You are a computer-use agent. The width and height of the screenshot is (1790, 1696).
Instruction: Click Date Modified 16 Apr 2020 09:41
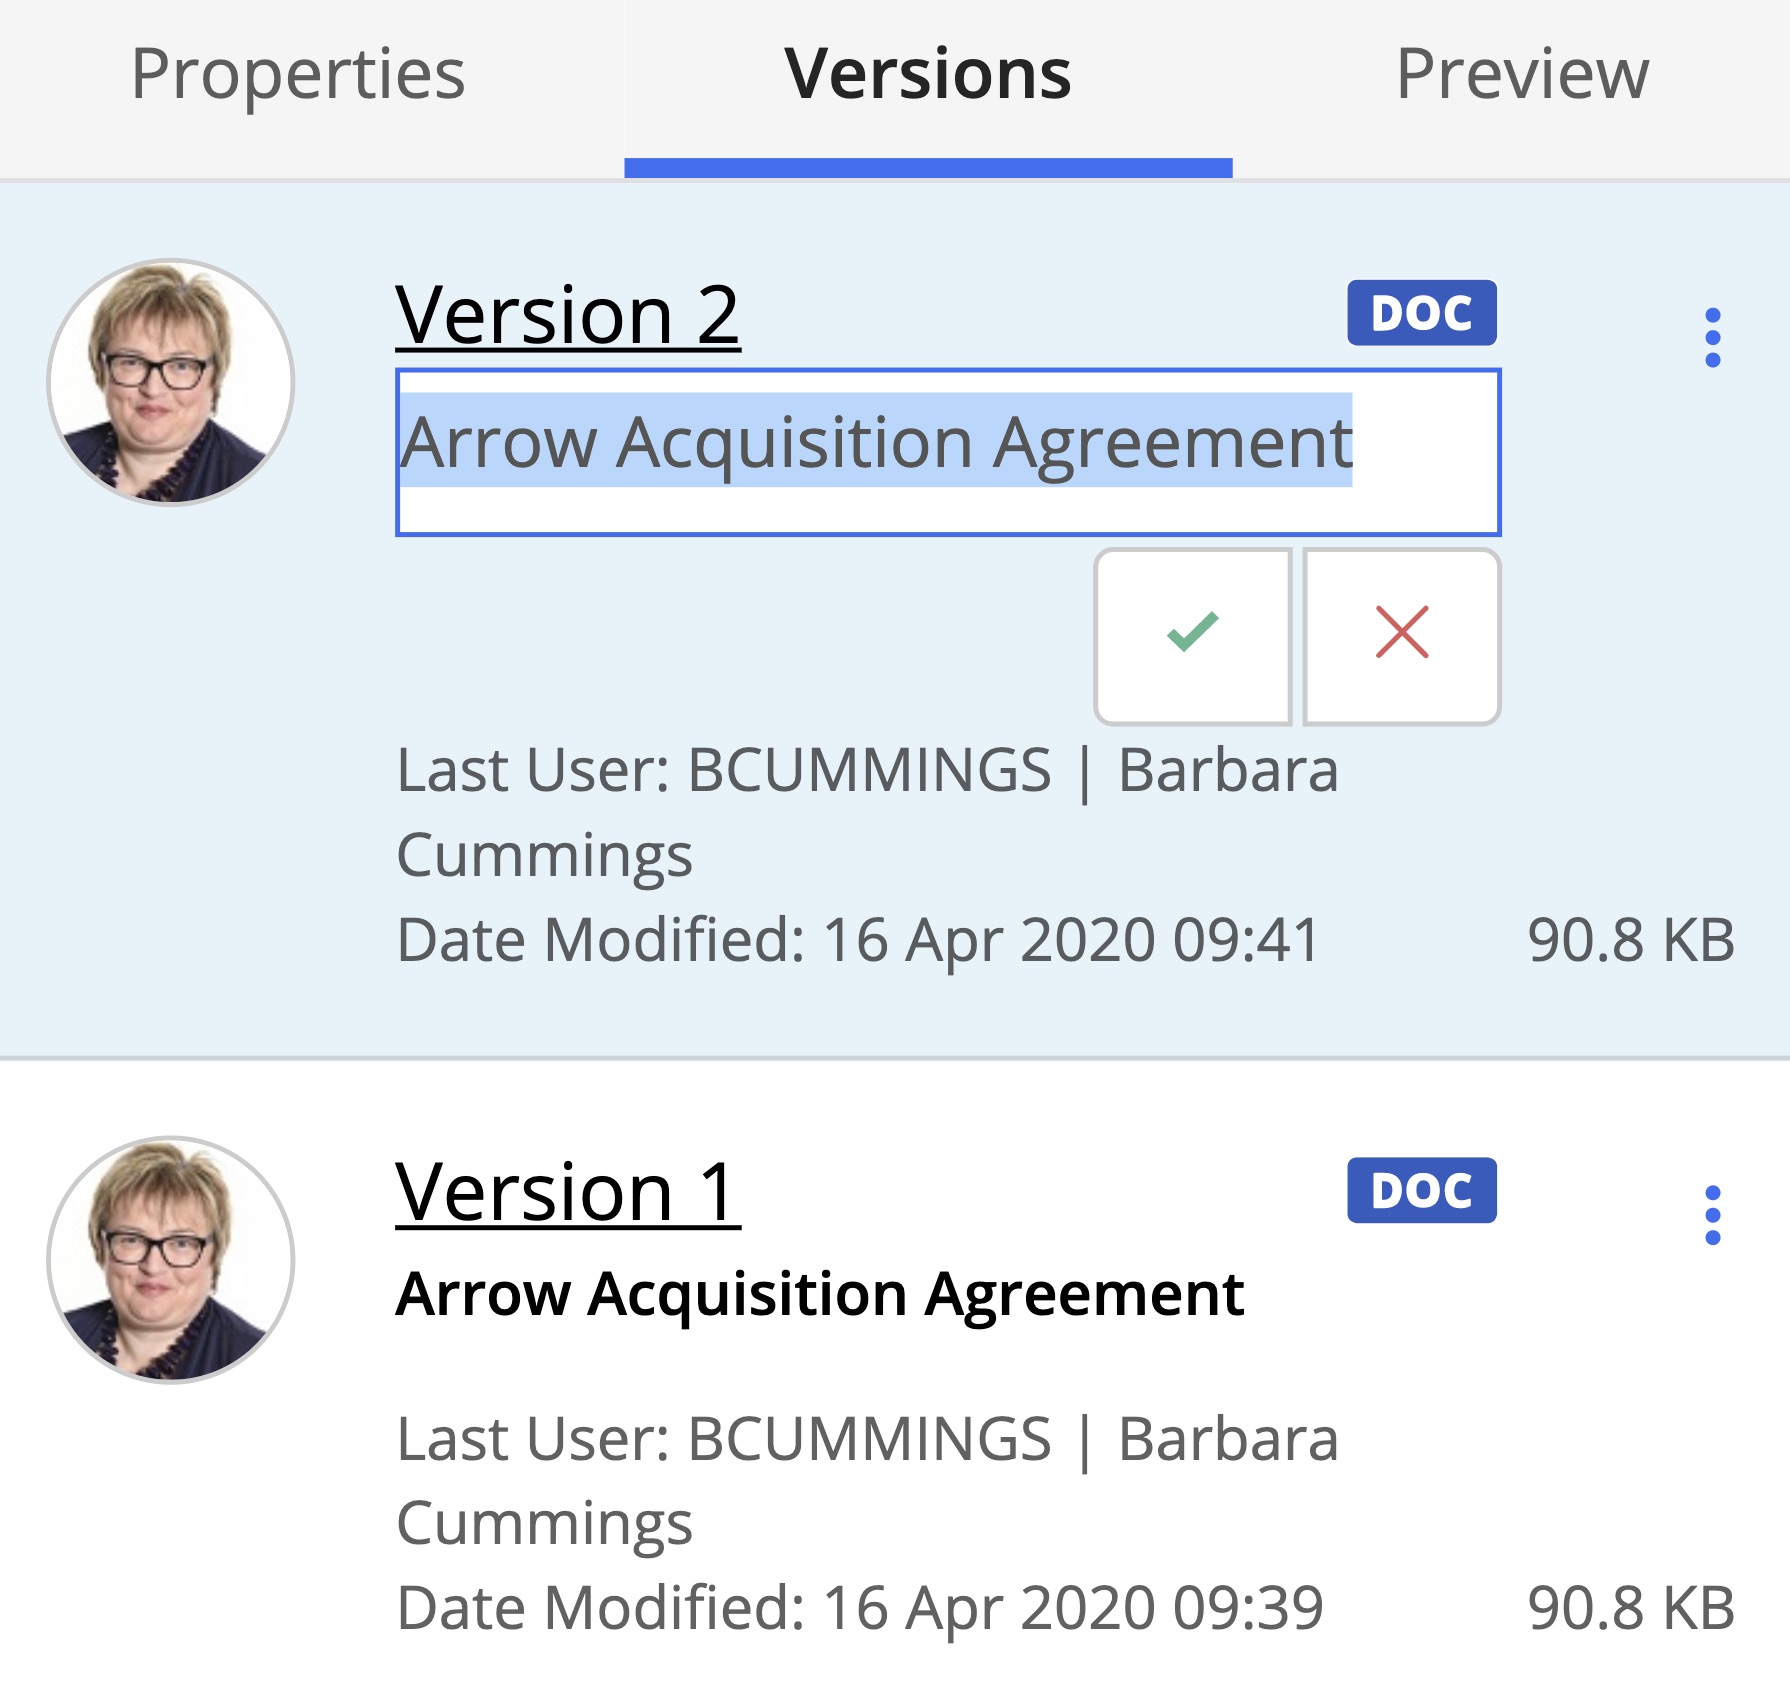858,940
